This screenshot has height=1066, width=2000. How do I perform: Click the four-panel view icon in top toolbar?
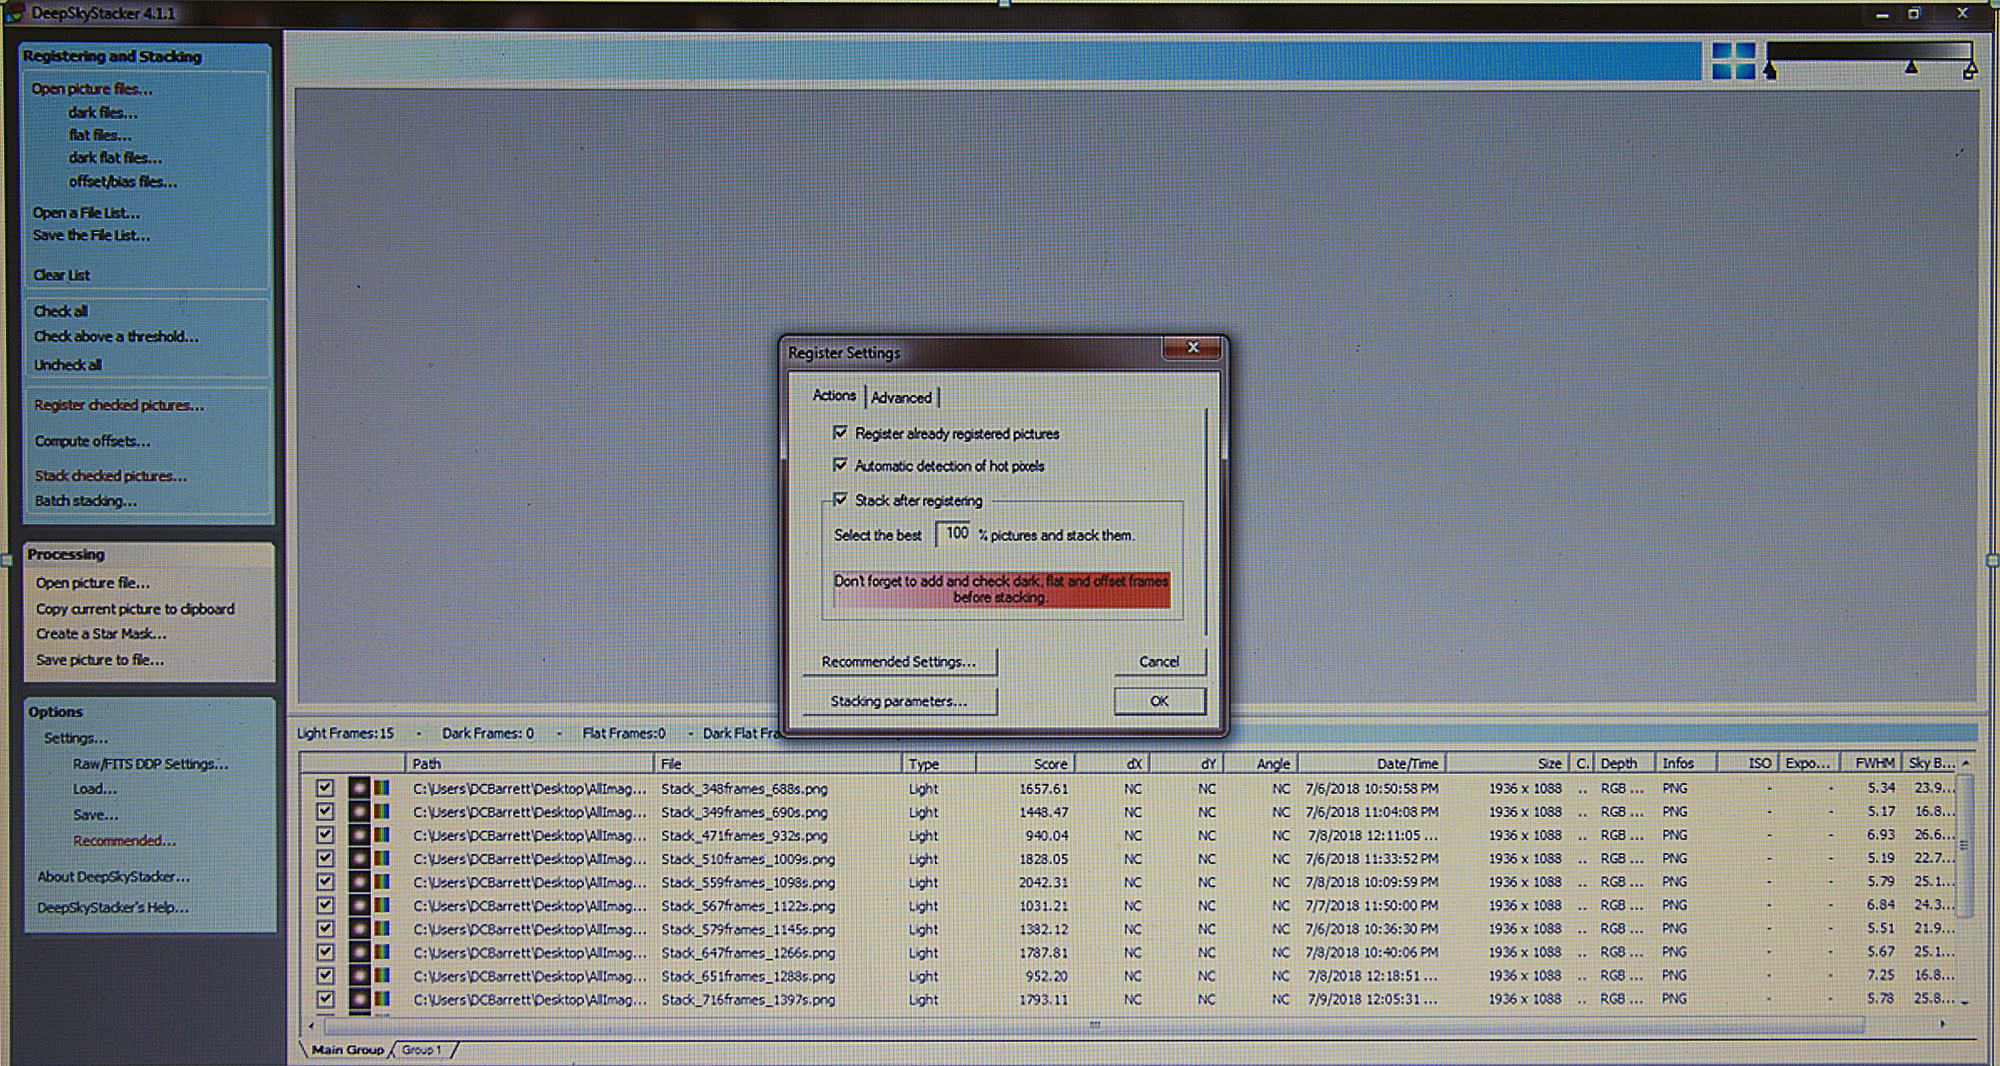point(1733,61)
